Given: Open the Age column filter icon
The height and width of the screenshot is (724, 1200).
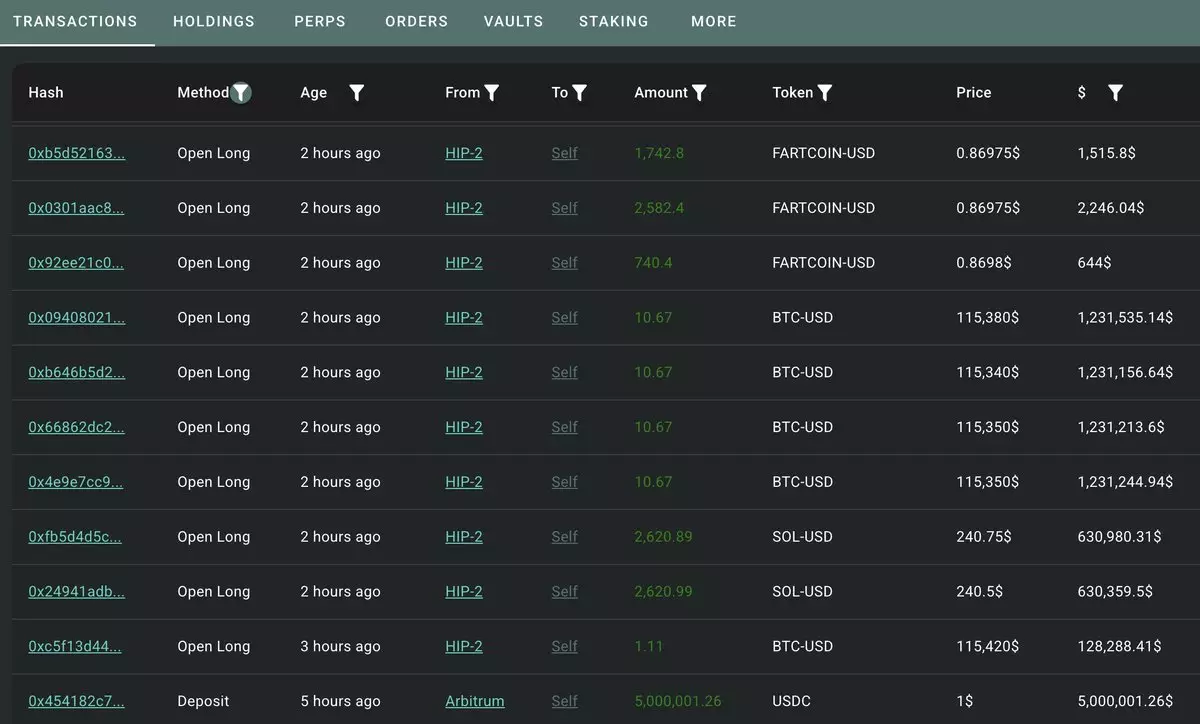Looking at the screenshot, I should point(357,93).
